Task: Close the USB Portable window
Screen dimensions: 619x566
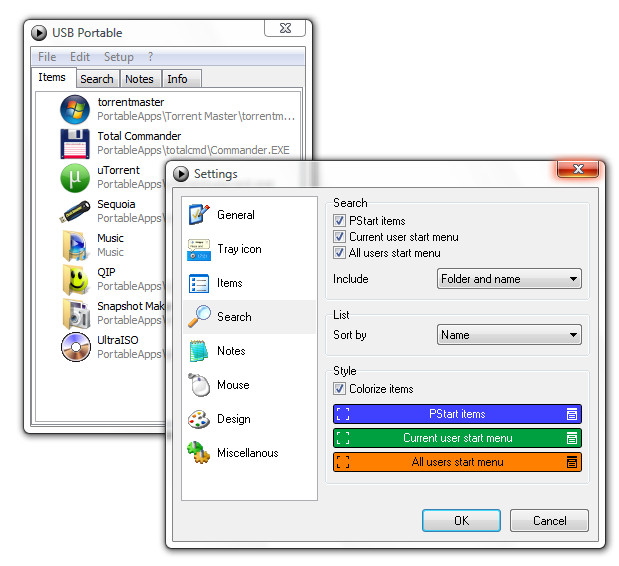Action: click(x=285, y=28)
